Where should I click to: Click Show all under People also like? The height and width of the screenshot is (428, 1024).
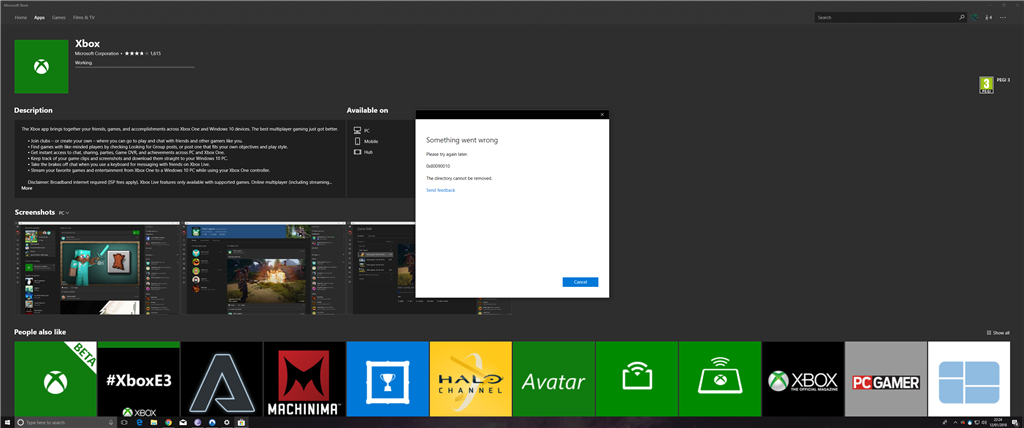[999, 333]
